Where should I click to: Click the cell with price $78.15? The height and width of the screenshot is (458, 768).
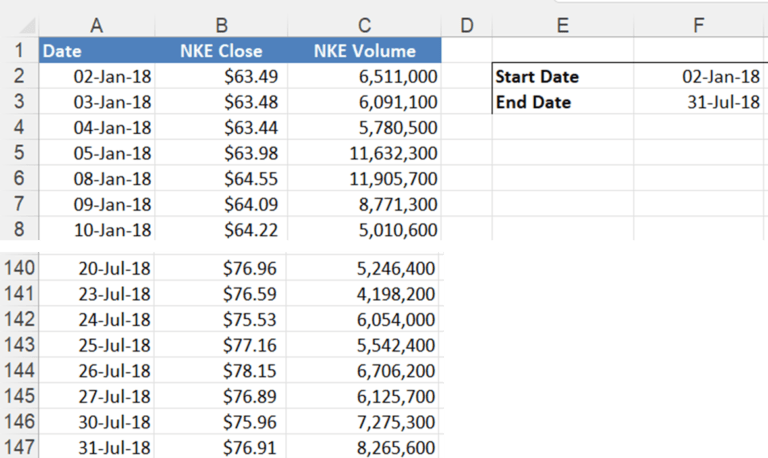point(221,371)
